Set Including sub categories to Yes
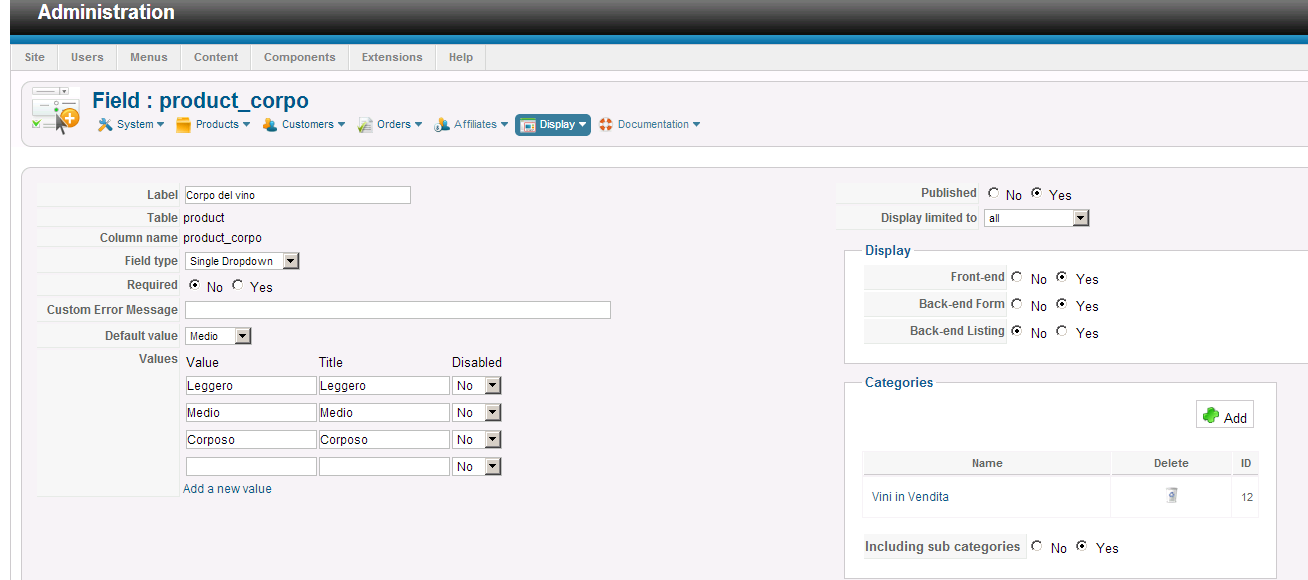 tap(1081, 546)
